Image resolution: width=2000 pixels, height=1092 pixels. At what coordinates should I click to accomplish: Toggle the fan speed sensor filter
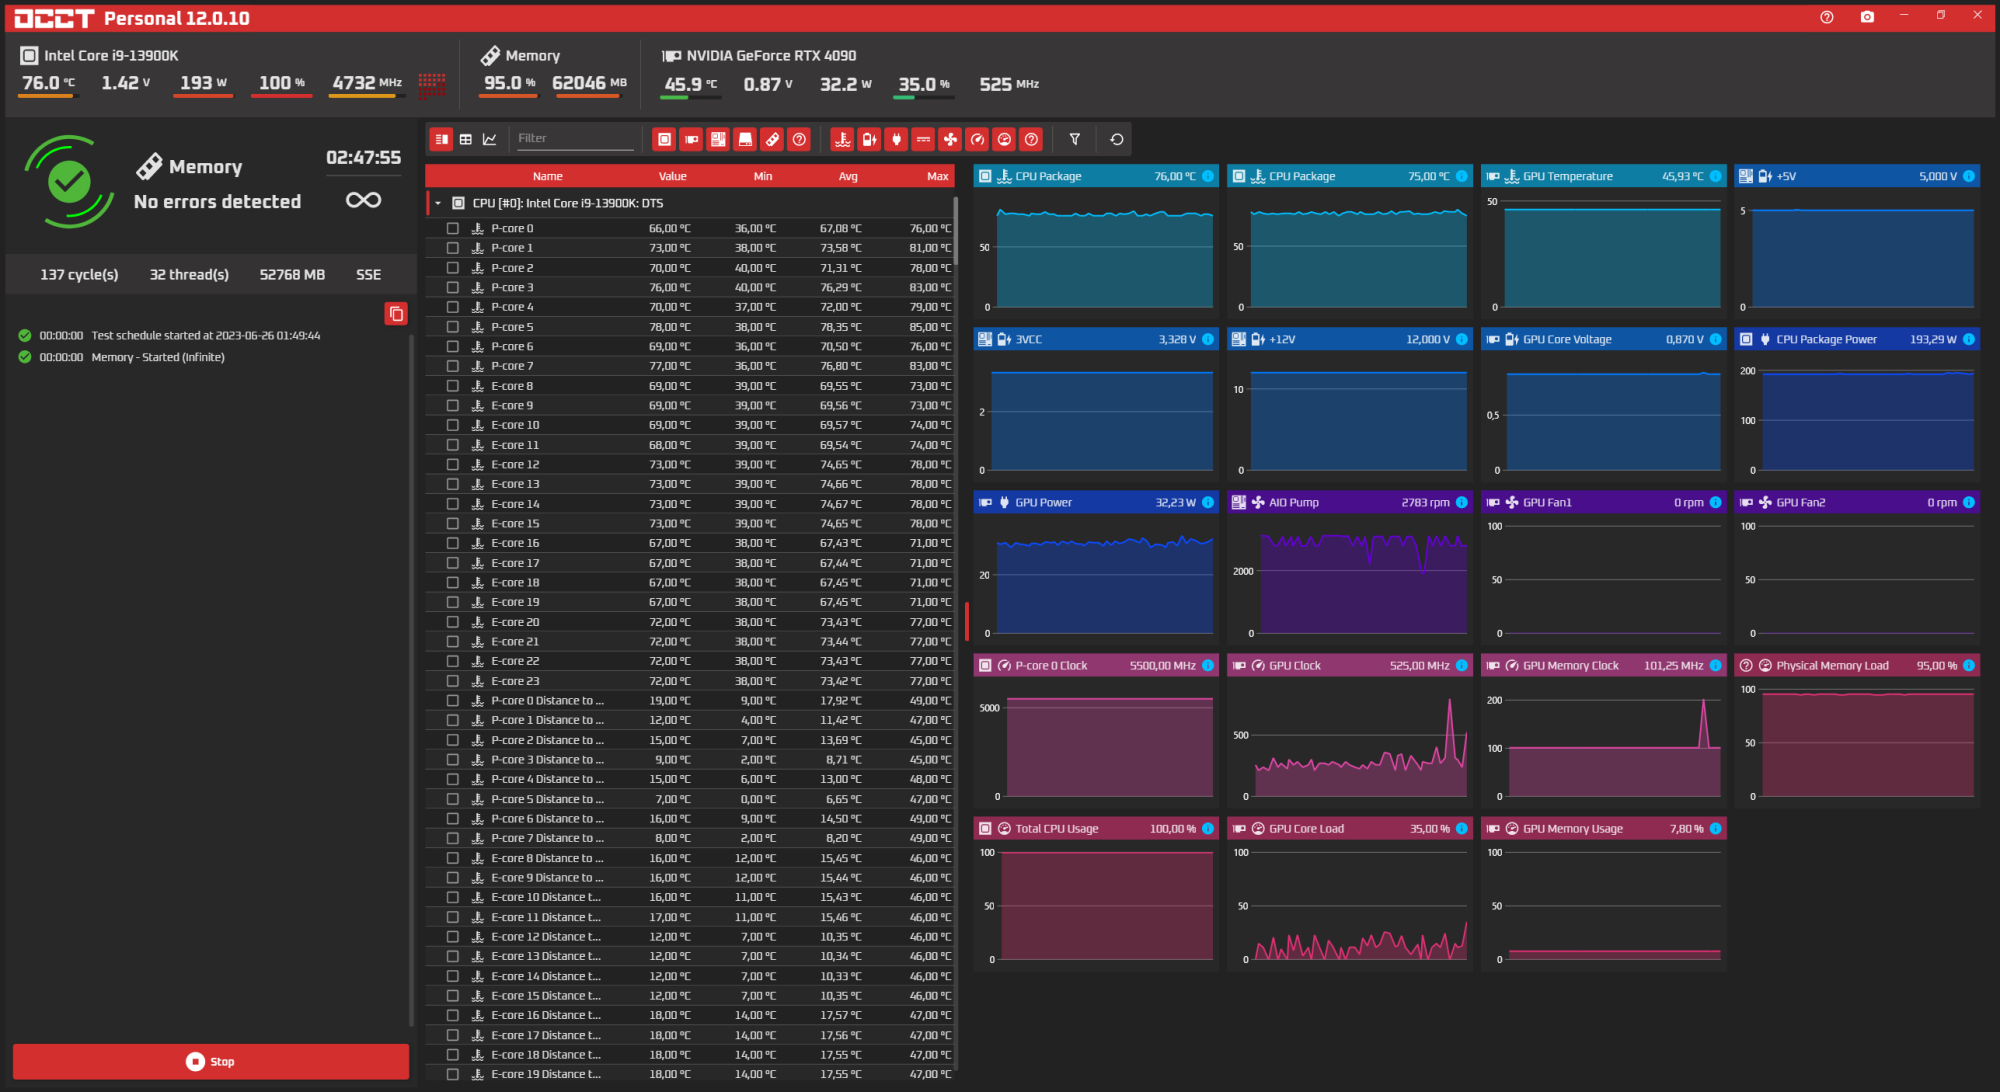coord(951,139)
